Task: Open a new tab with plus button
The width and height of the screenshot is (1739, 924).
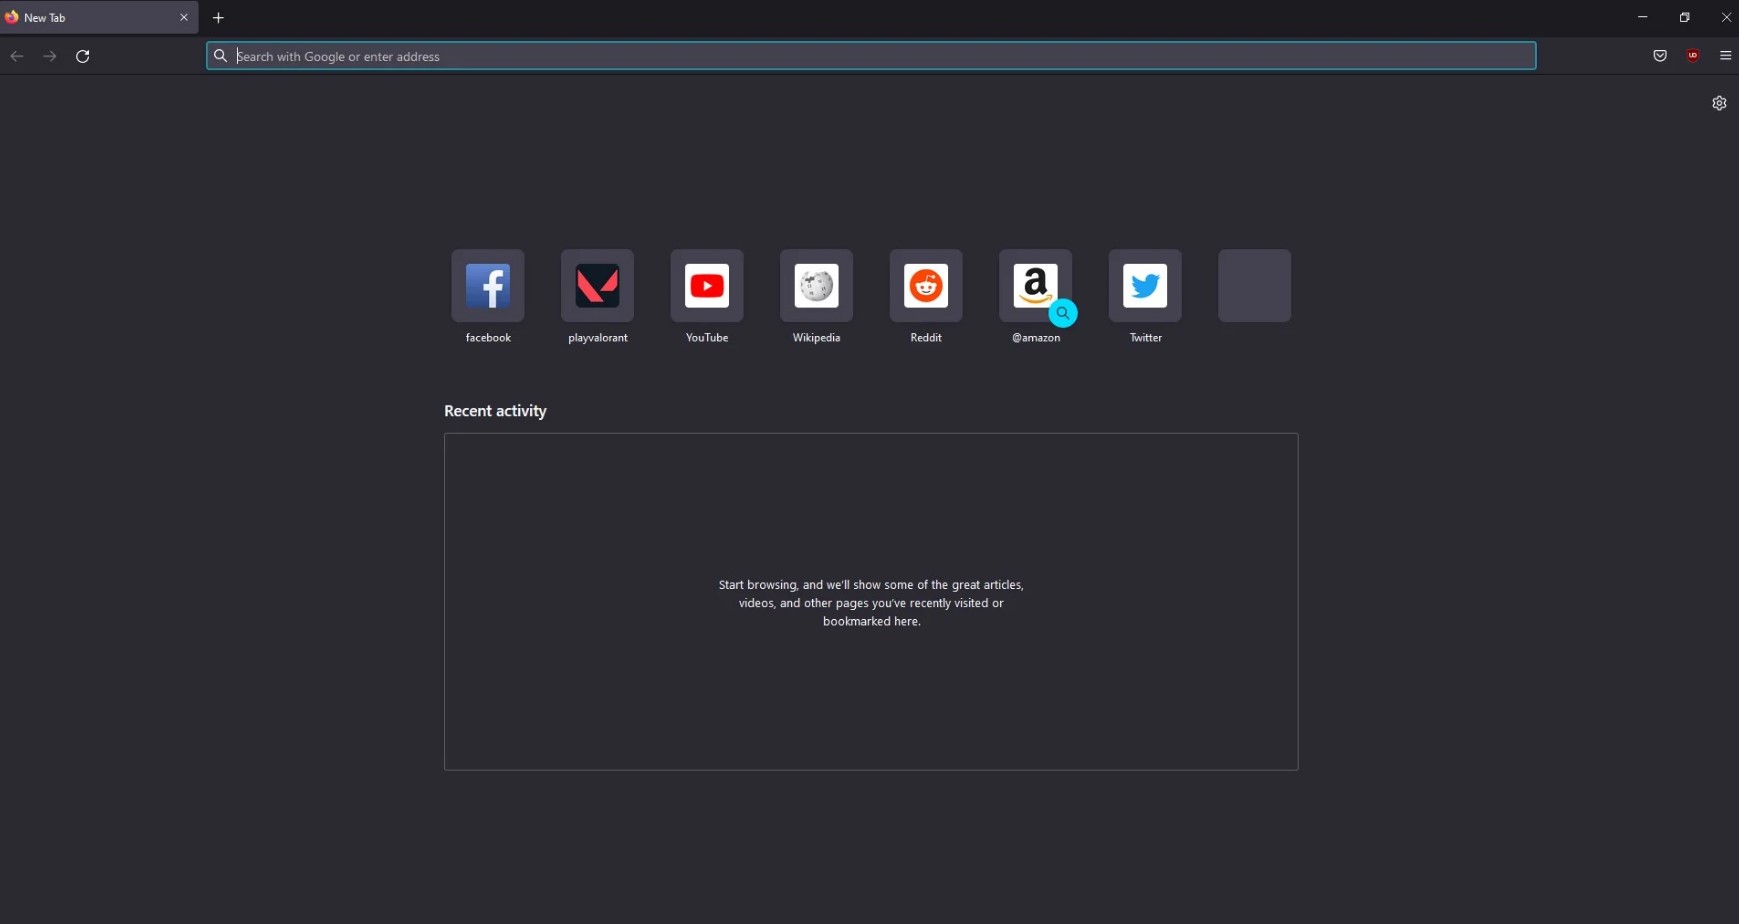Action: point(219,18)
